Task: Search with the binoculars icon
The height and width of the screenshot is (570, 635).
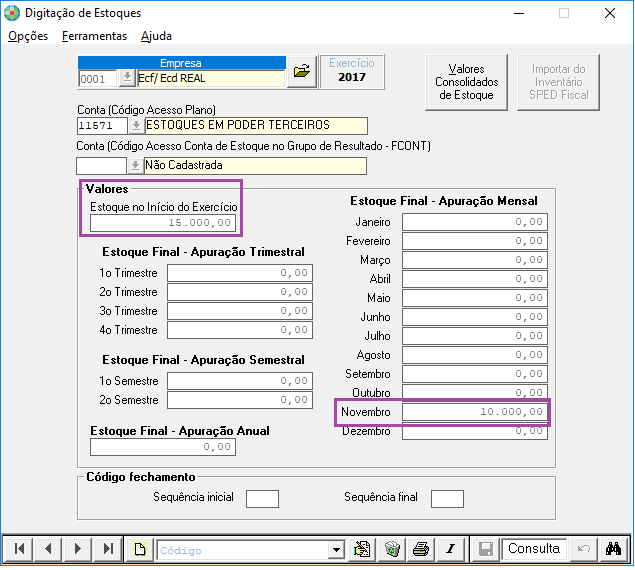Action: (613, 549)
